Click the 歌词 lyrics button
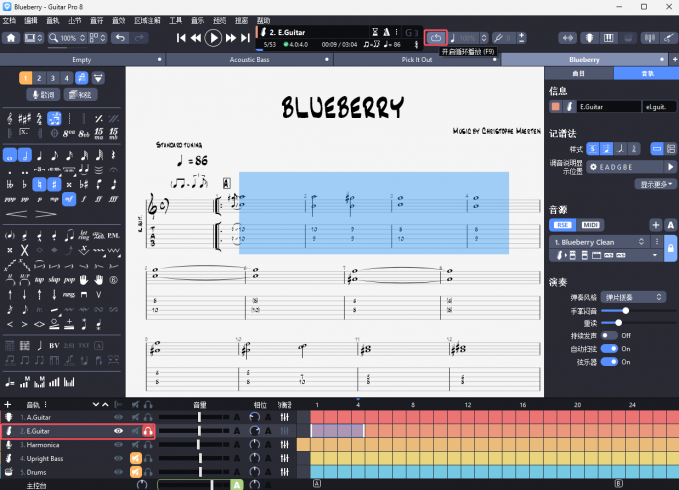The image size is (679, 490). tap(43, 94)
